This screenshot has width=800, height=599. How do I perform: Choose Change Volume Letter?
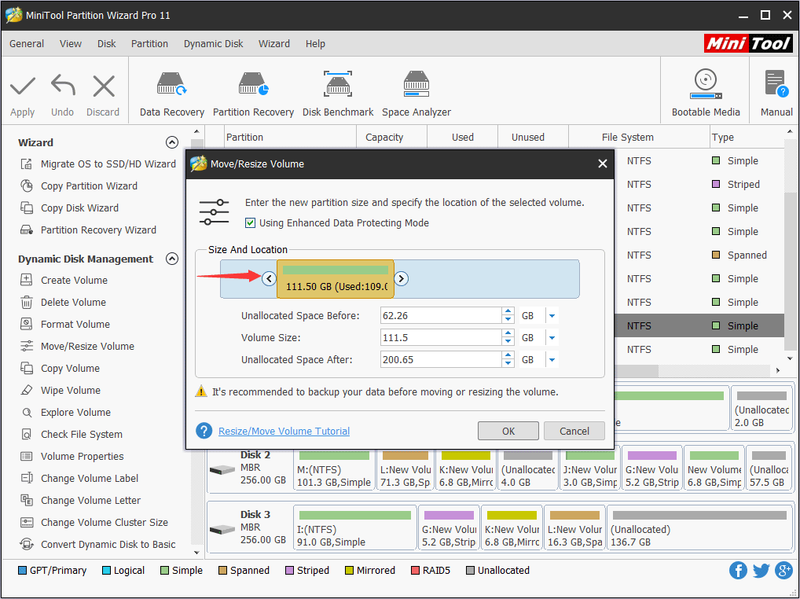point(80,500)
